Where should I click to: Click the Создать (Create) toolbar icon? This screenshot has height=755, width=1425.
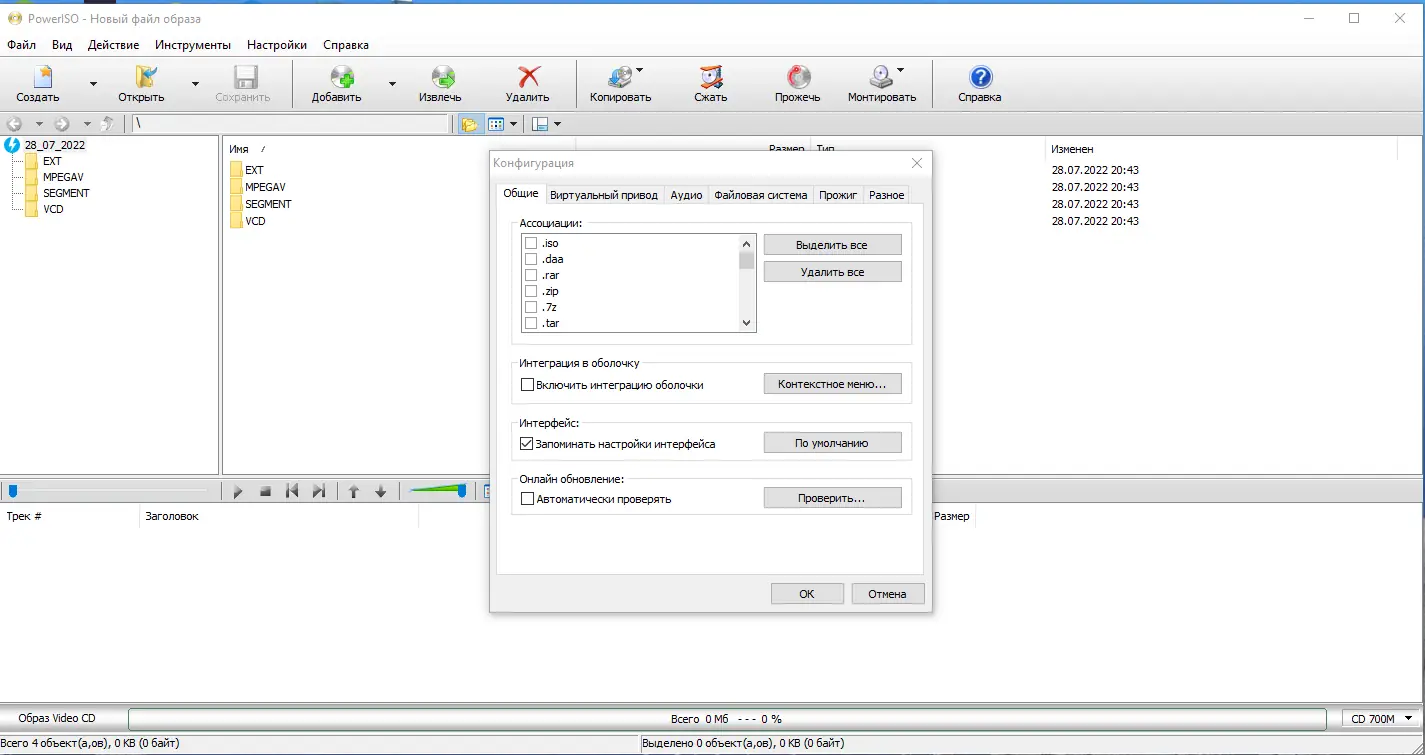pyautogui.click(x=40, y=78)
